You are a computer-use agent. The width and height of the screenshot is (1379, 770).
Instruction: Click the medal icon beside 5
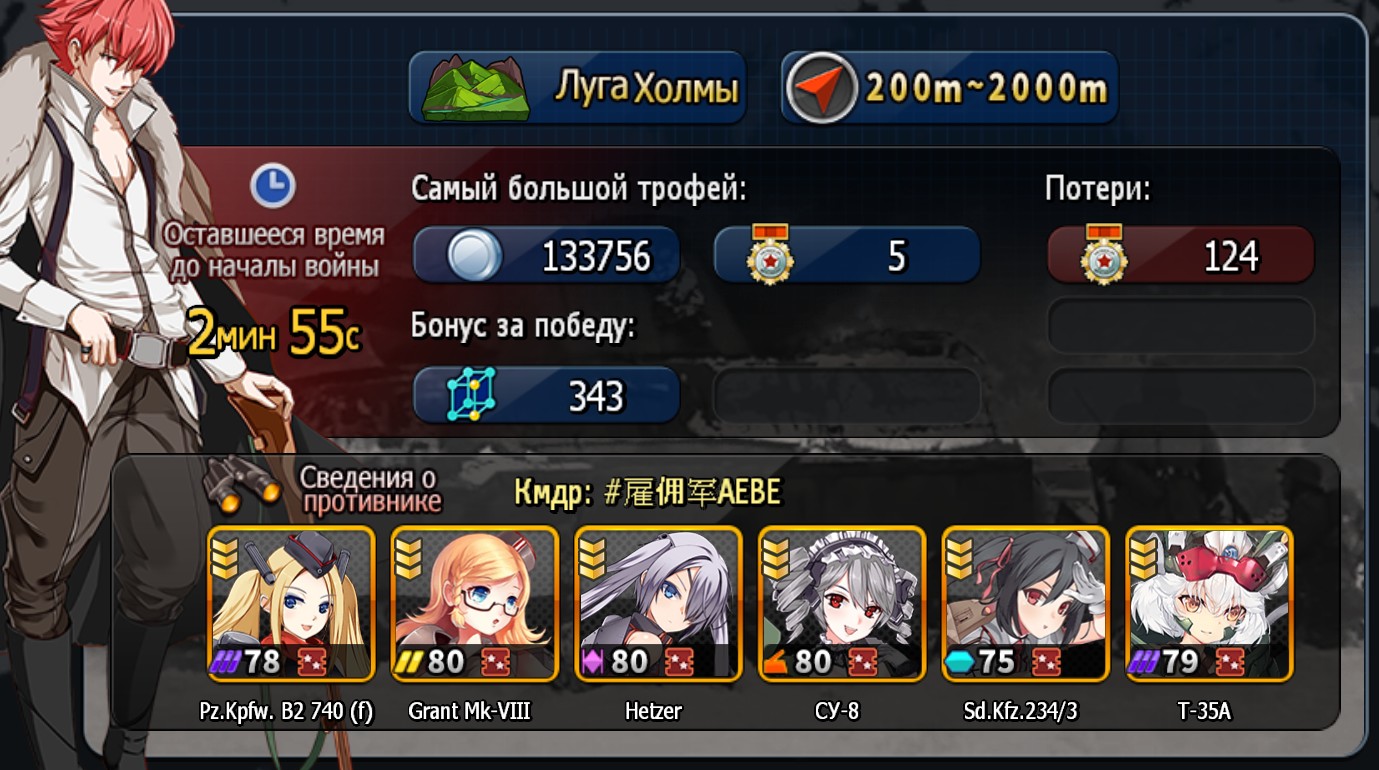point(770,256)
